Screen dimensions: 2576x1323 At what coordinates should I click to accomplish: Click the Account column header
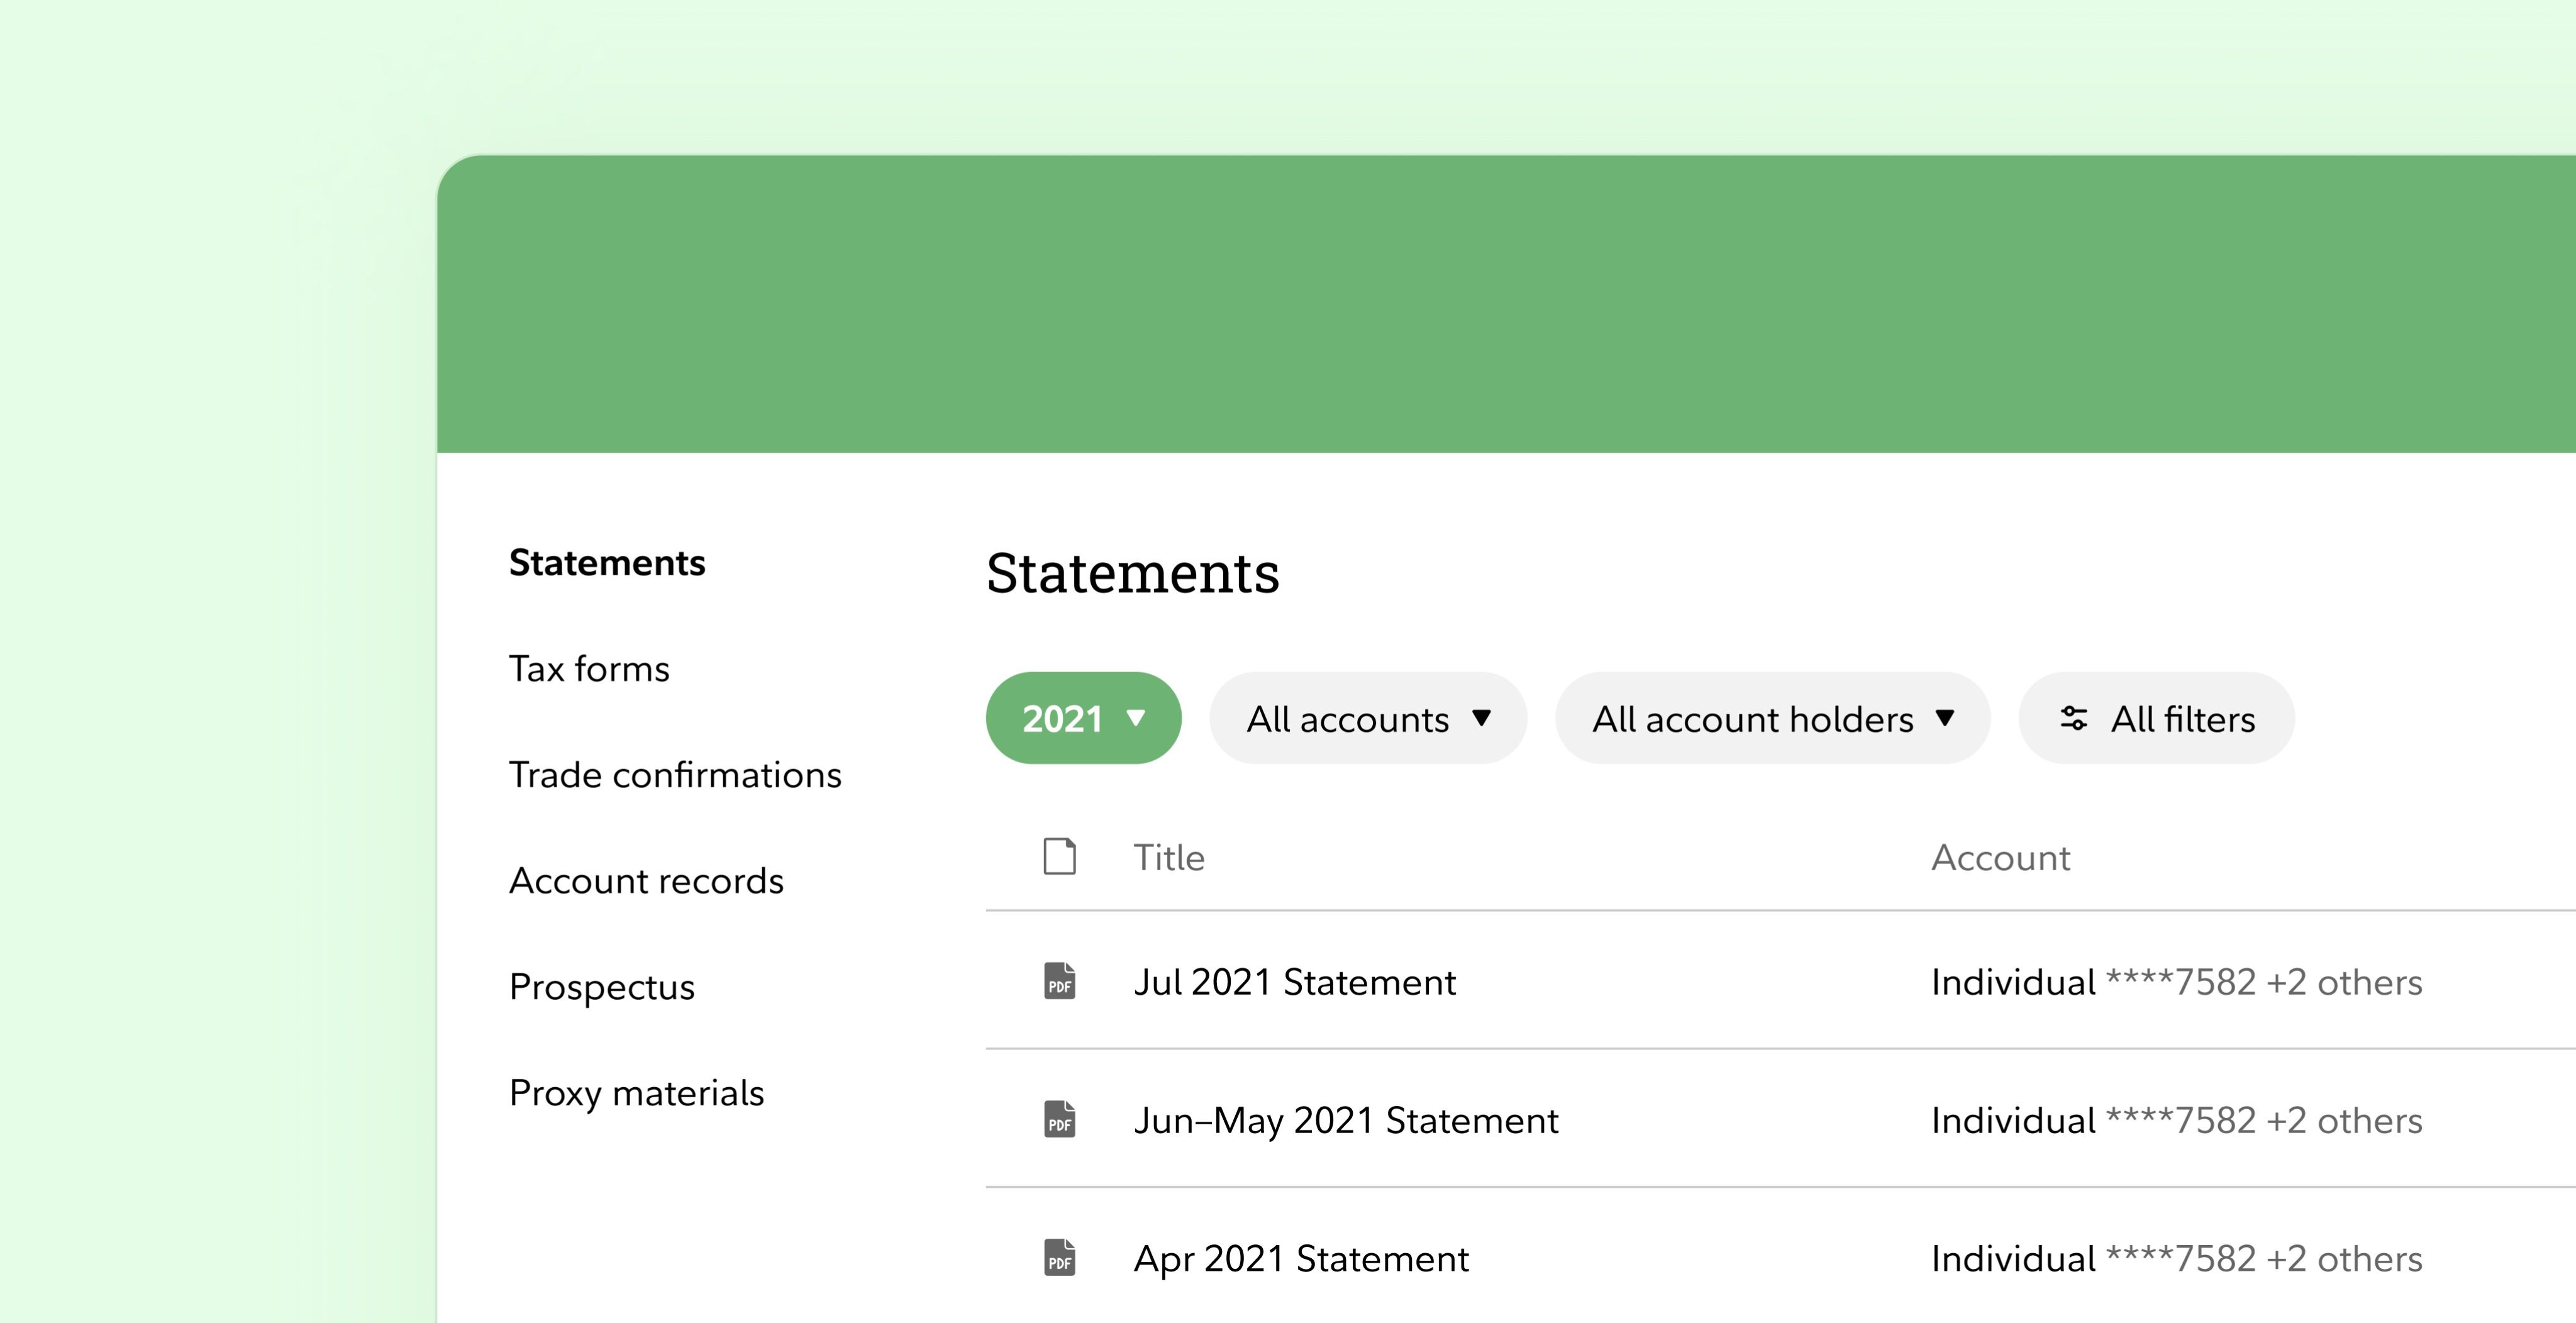point(2001,858)
